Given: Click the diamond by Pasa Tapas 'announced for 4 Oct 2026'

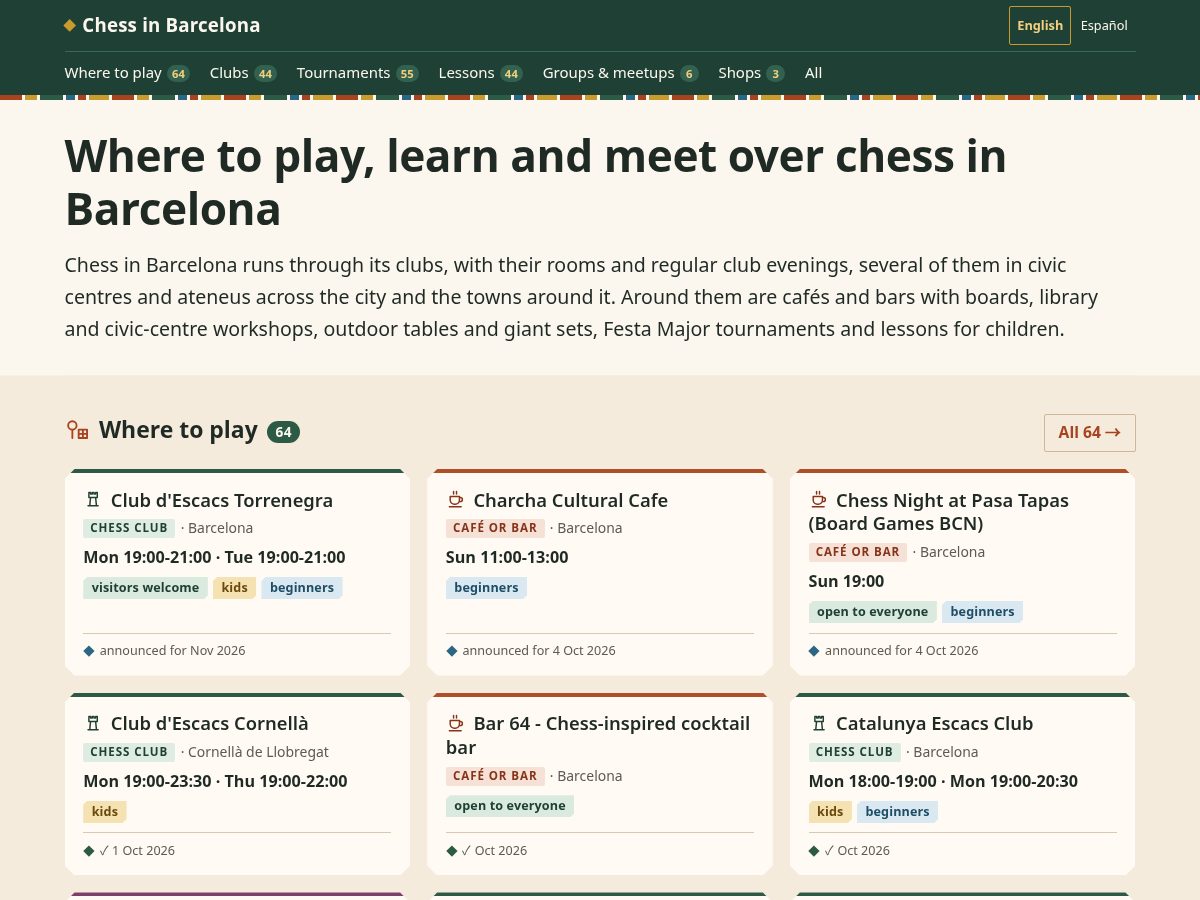Looking at the screenshot, I should 814,651.
